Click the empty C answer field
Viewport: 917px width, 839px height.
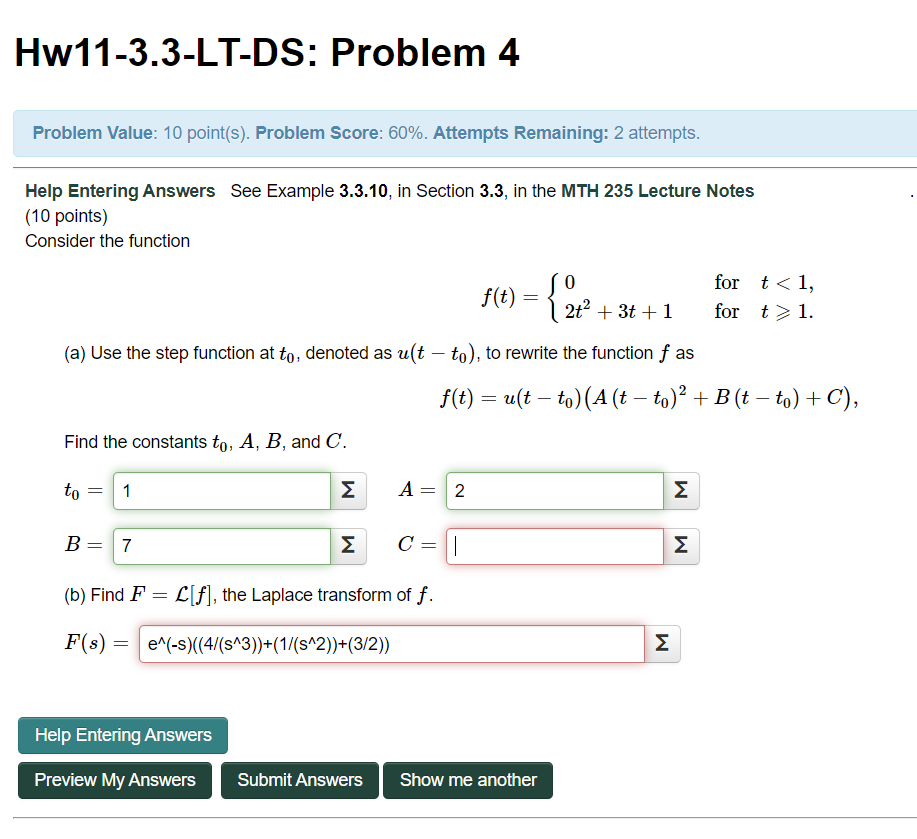tap(554, 545)
